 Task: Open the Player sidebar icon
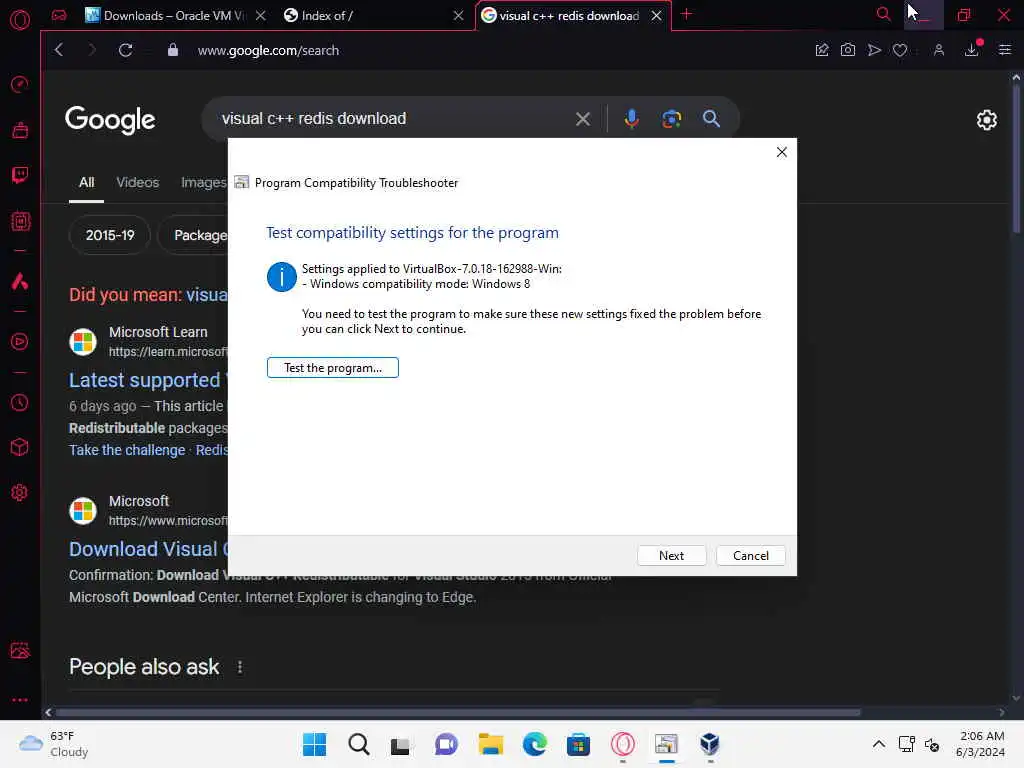20,342
